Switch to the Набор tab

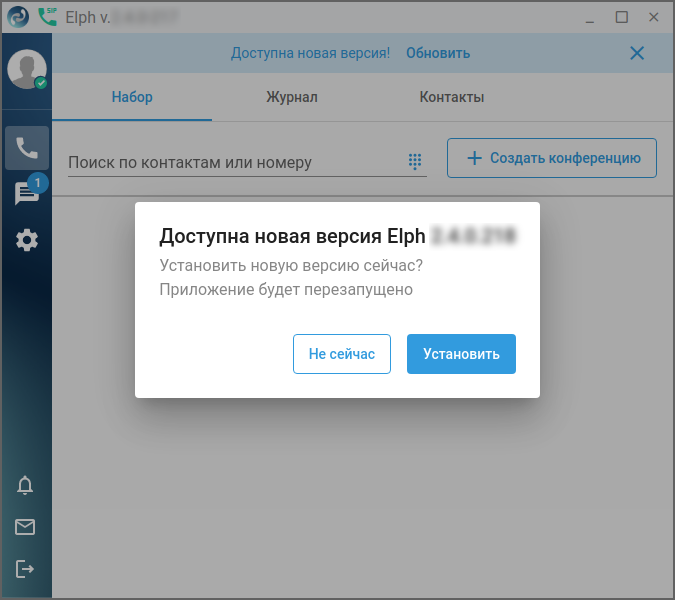point(132,97)
